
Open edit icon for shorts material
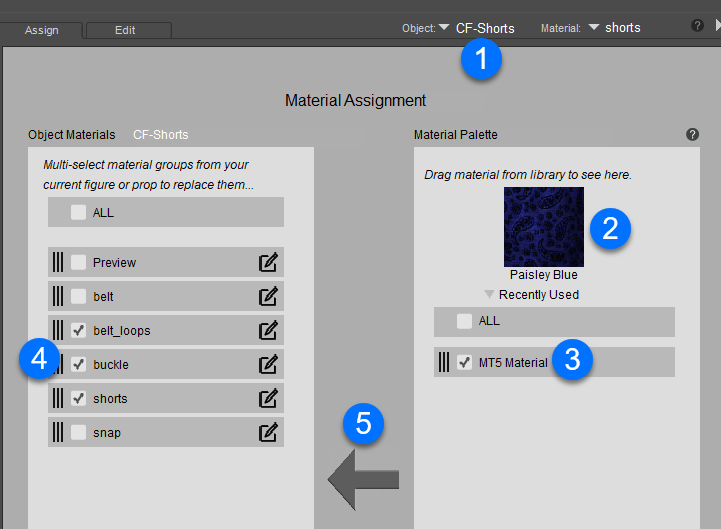[x=268, y=399]
